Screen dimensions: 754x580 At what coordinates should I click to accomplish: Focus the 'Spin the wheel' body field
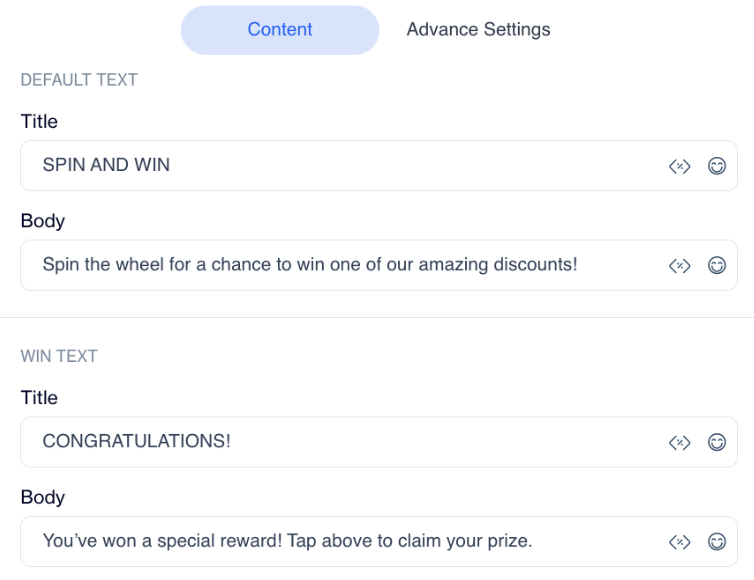pyautogui.click(x=340, y=265)
